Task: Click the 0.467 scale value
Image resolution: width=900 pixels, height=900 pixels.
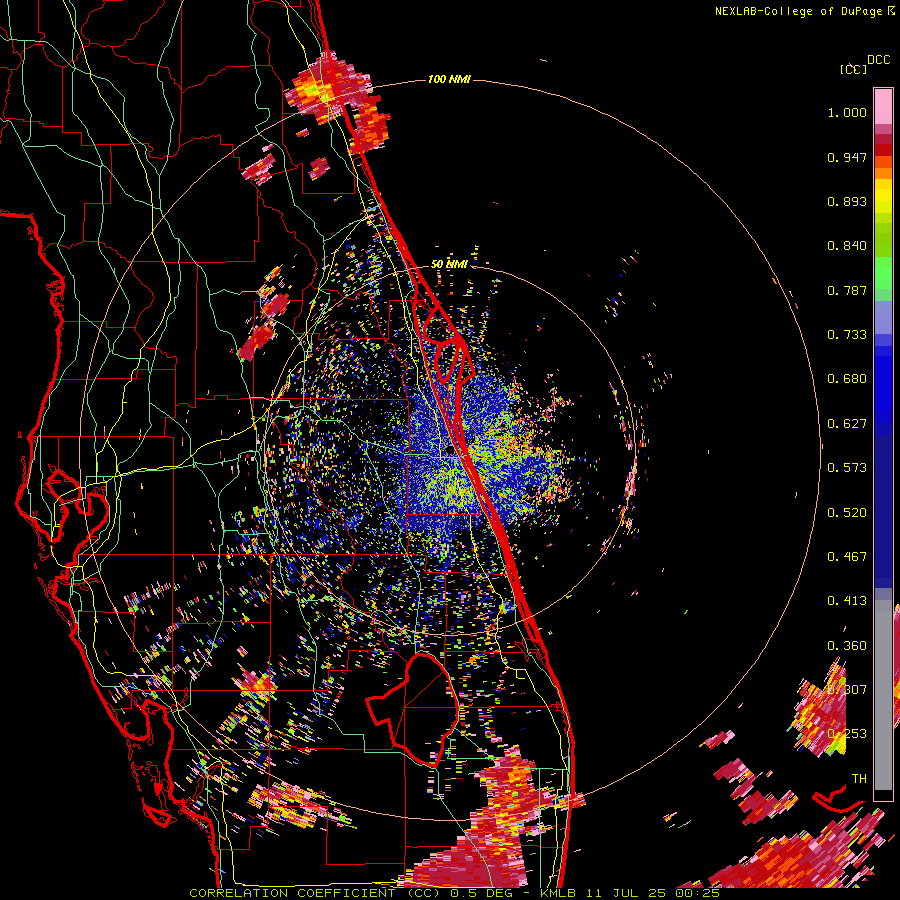Action: (x=847, y=557)
